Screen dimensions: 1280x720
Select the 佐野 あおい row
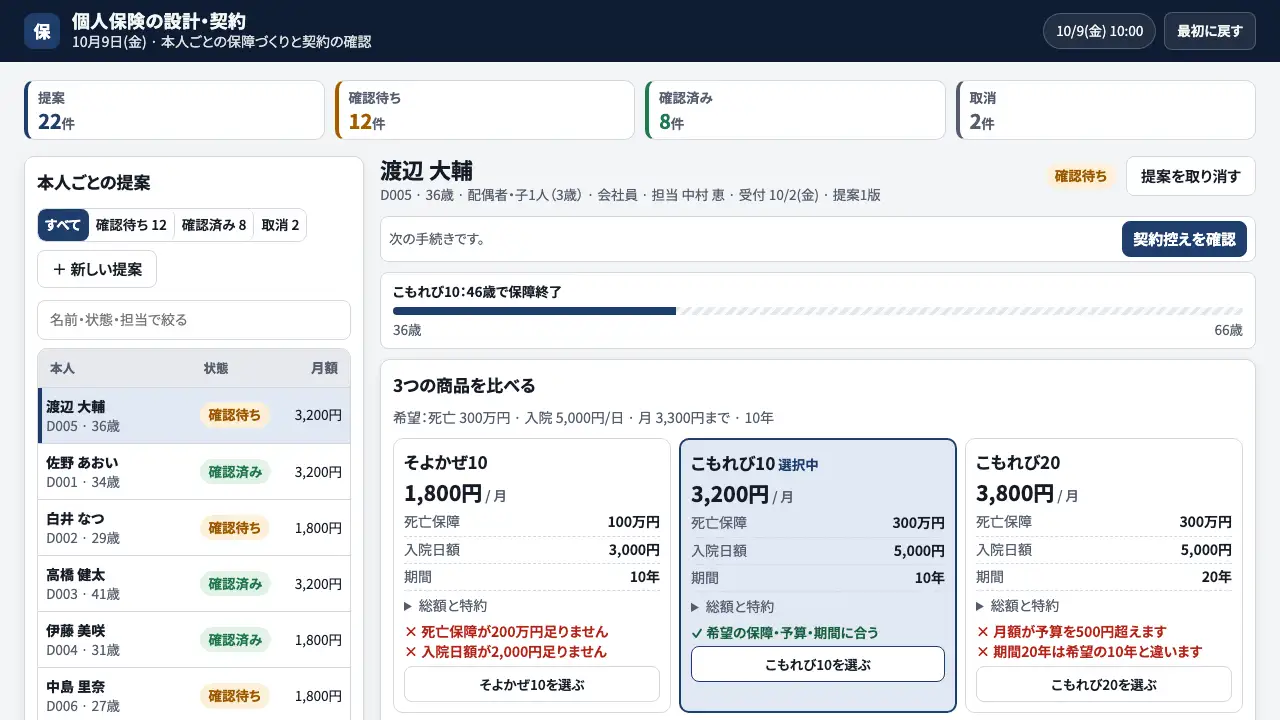click(x=194, y=472)
